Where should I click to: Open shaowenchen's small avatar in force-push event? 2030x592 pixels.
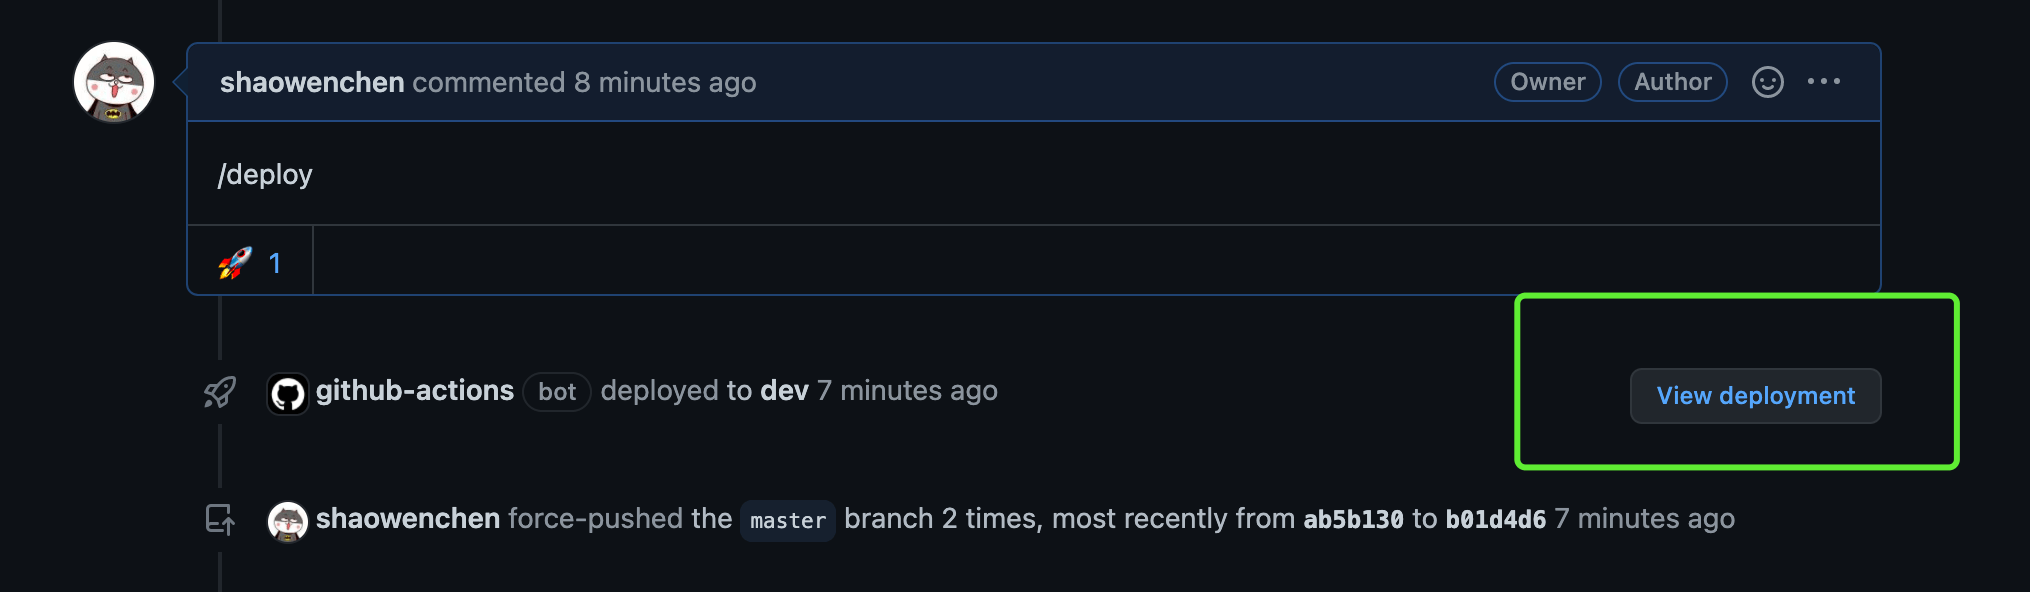288,521
